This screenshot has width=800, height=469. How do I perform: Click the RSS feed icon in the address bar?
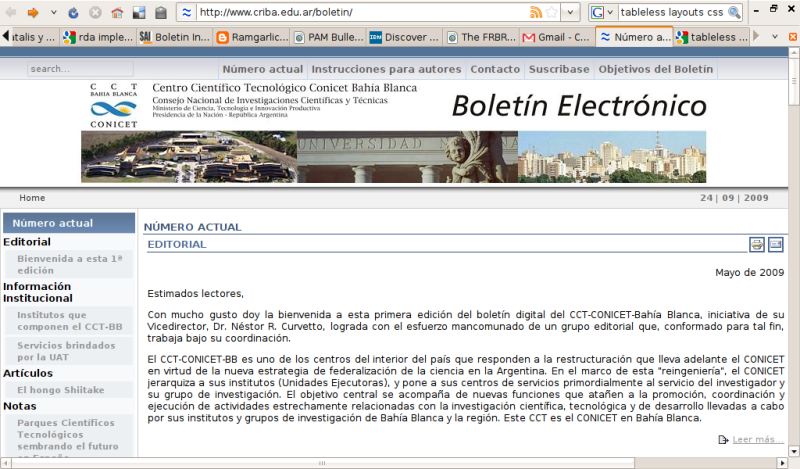[x=537, y=12]
